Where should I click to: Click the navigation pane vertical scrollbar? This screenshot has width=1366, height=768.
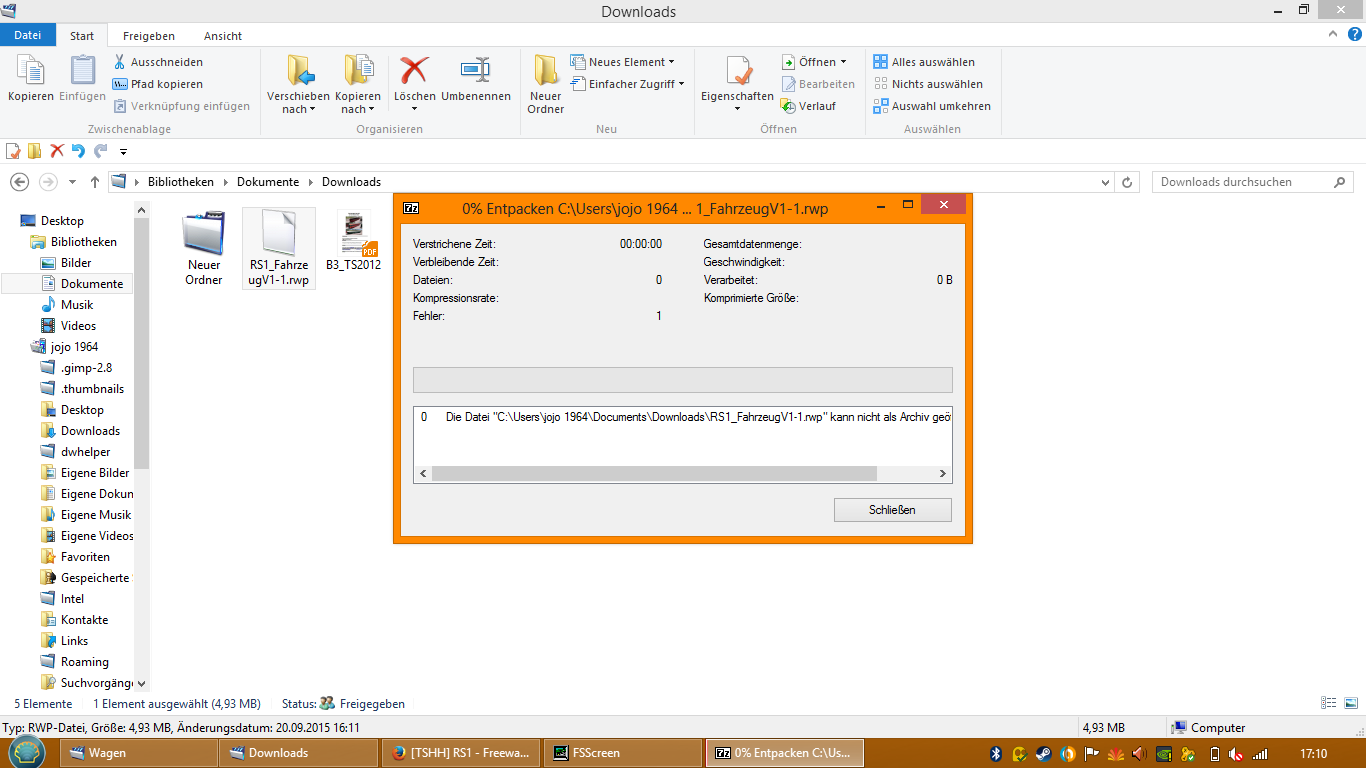(x=141, y=345)
